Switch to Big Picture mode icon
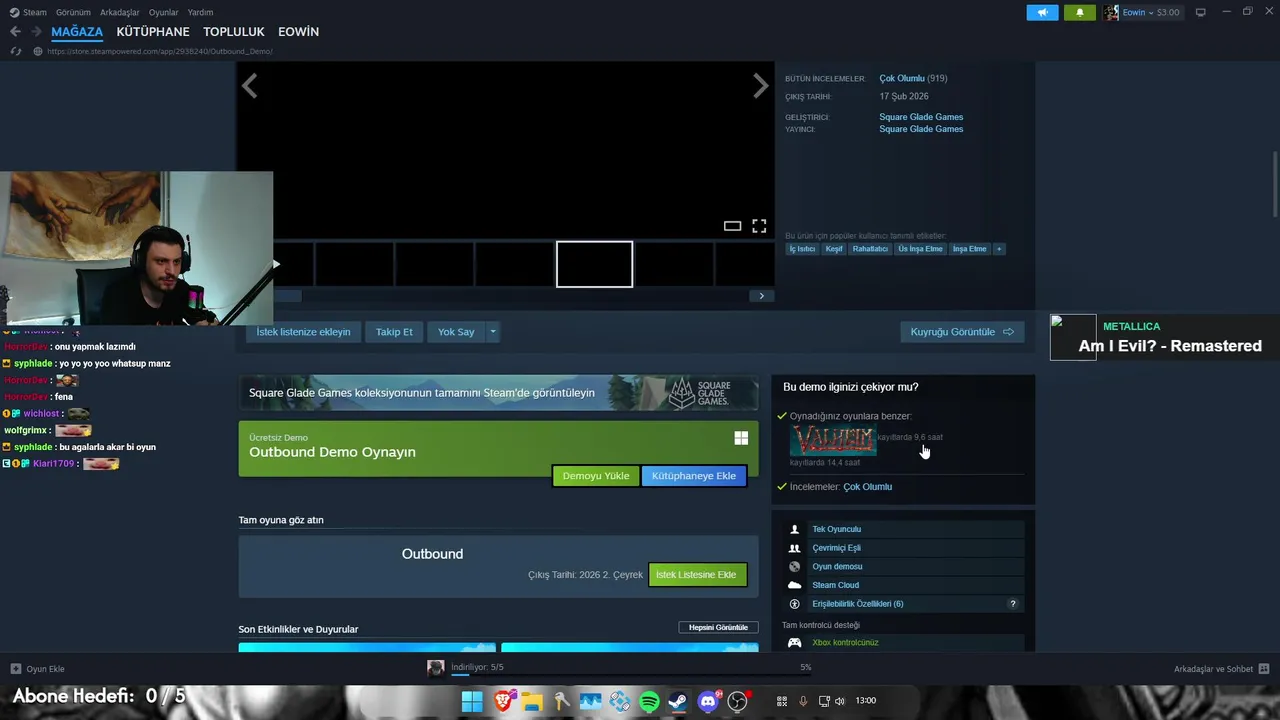1280x720 pixels. 1201,12
